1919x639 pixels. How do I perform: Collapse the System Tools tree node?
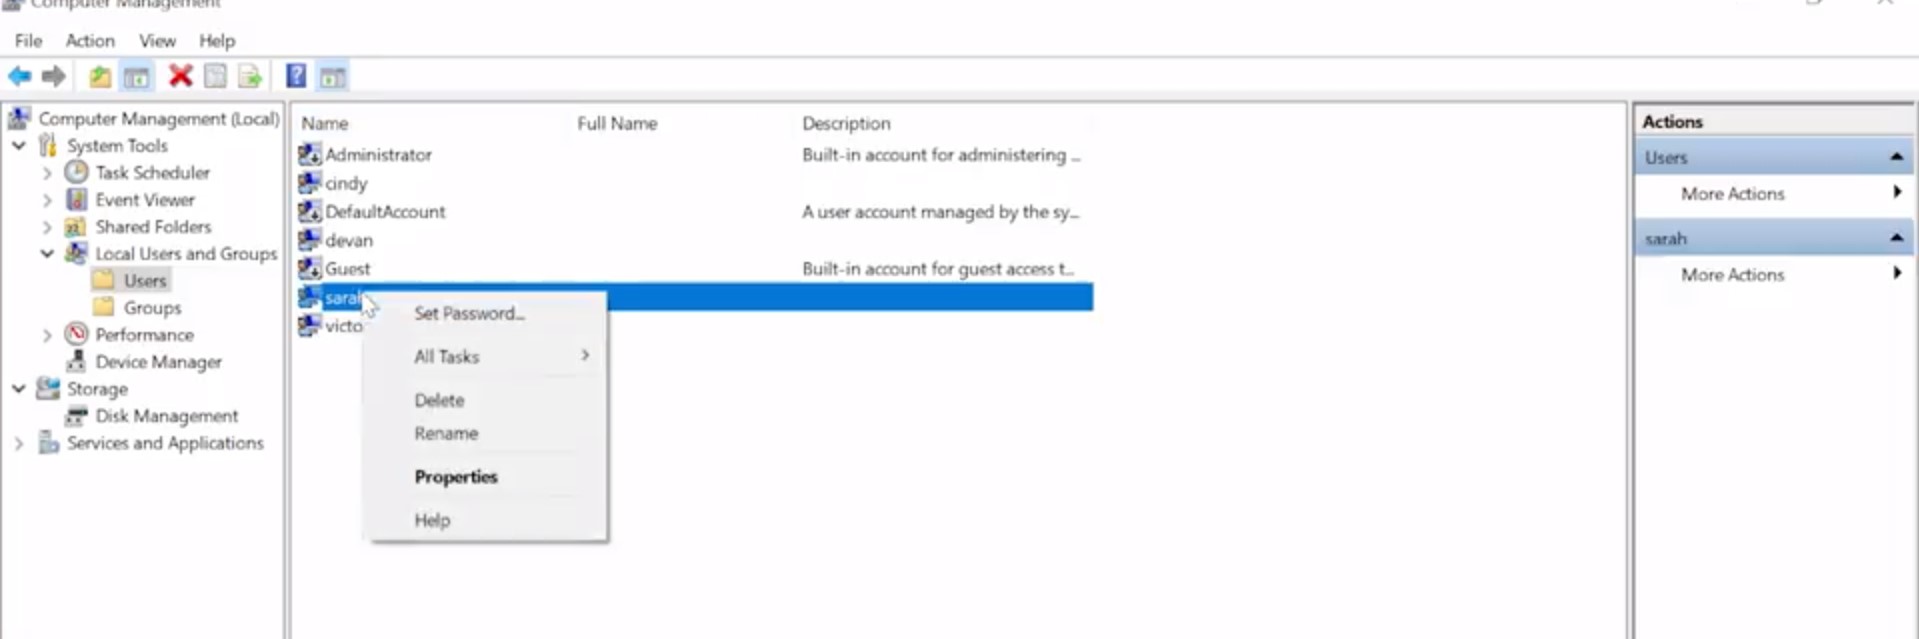click(x=19, y=146)
